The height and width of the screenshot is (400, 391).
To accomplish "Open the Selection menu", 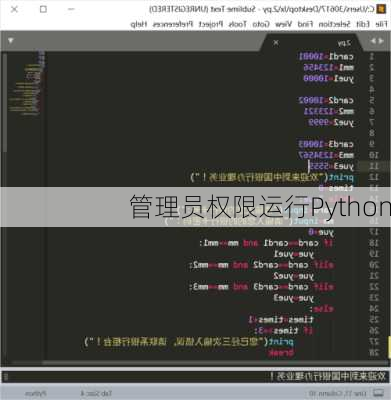I will pyautogui.click(x=334, y=24).
